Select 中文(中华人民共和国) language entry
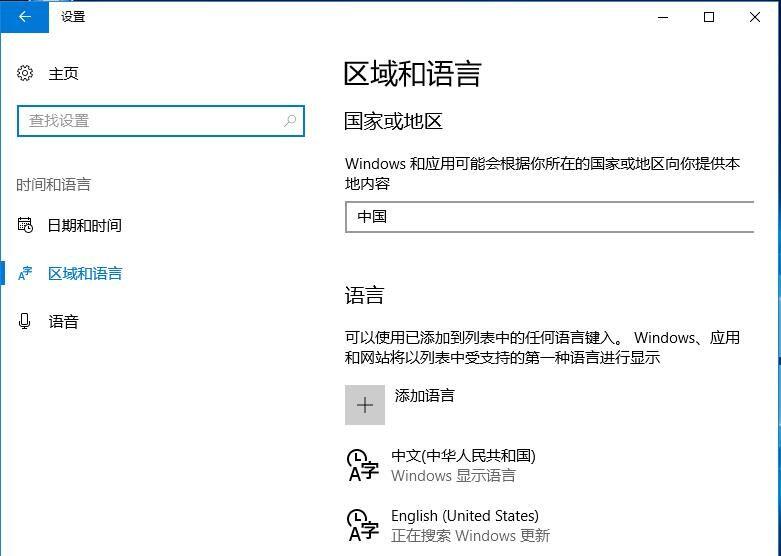Screen dimensions: 781x556 (x=463, y=465)
